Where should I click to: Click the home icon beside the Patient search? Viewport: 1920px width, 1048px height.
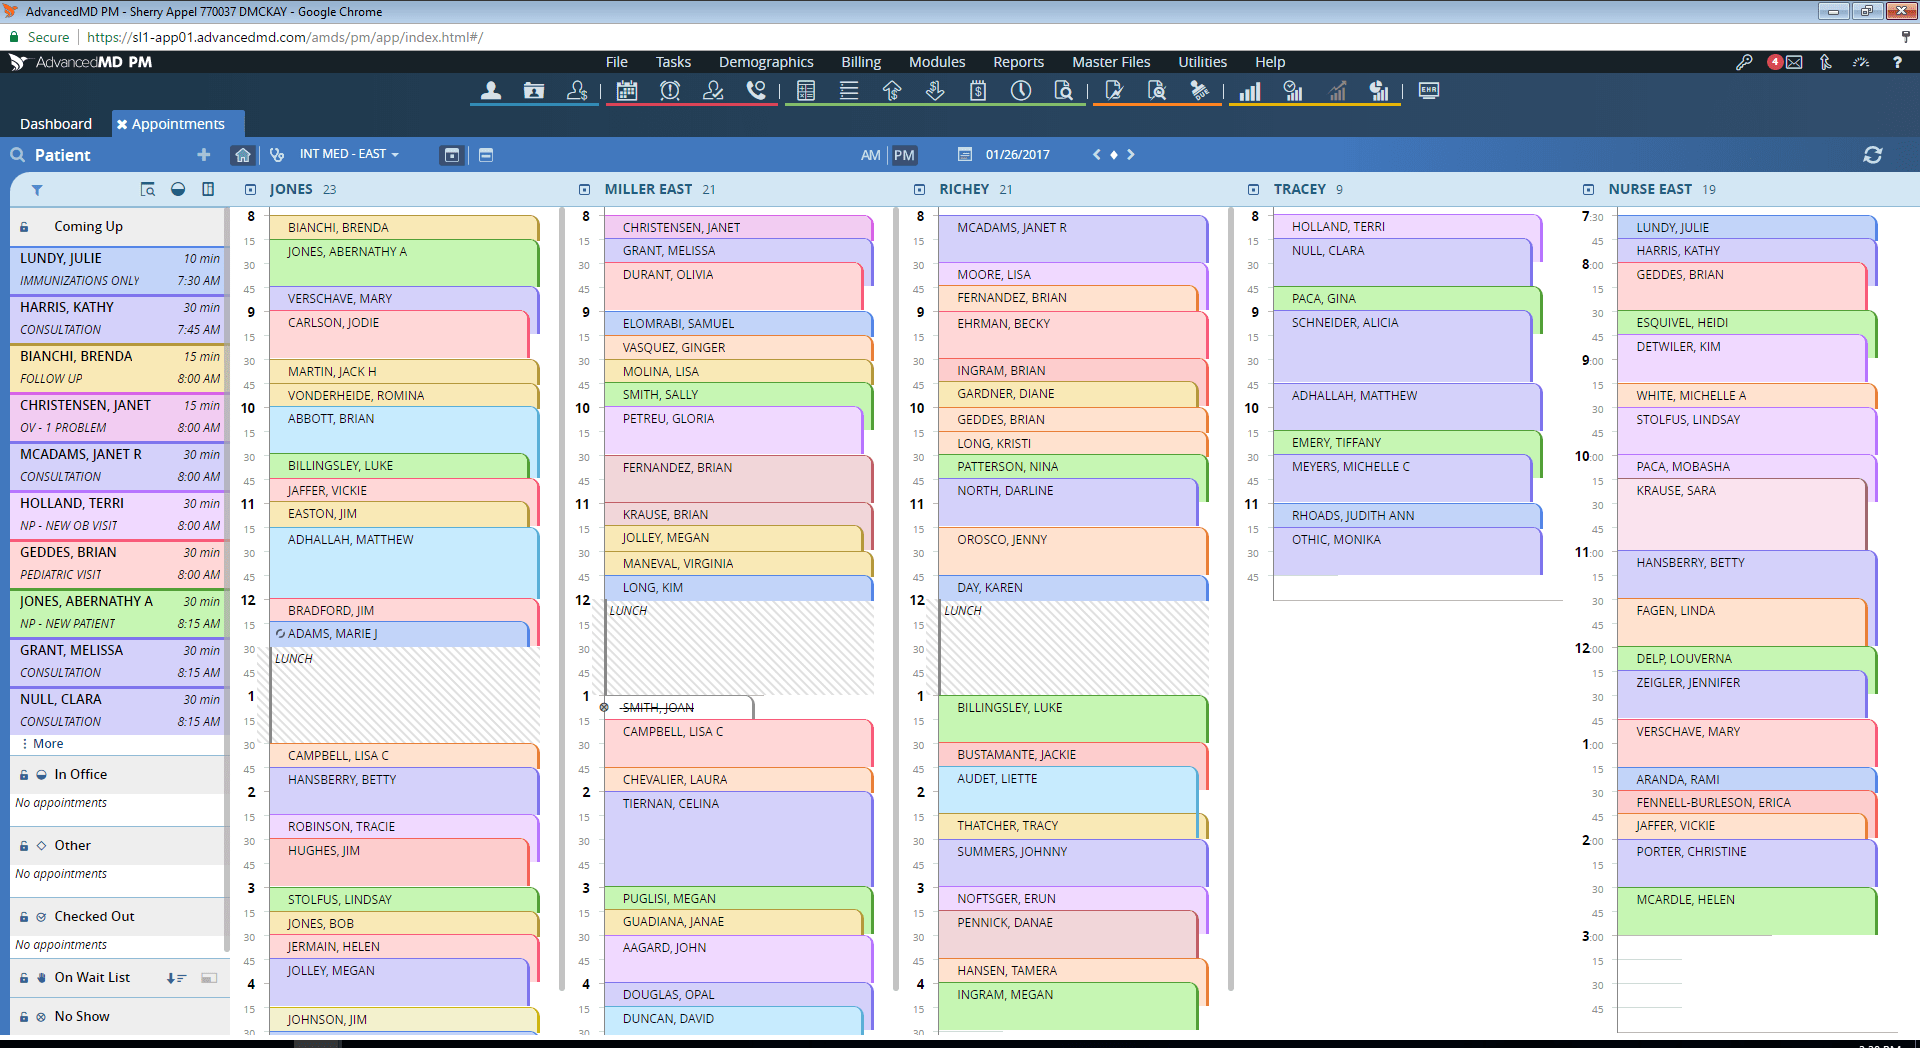point(243,155)
